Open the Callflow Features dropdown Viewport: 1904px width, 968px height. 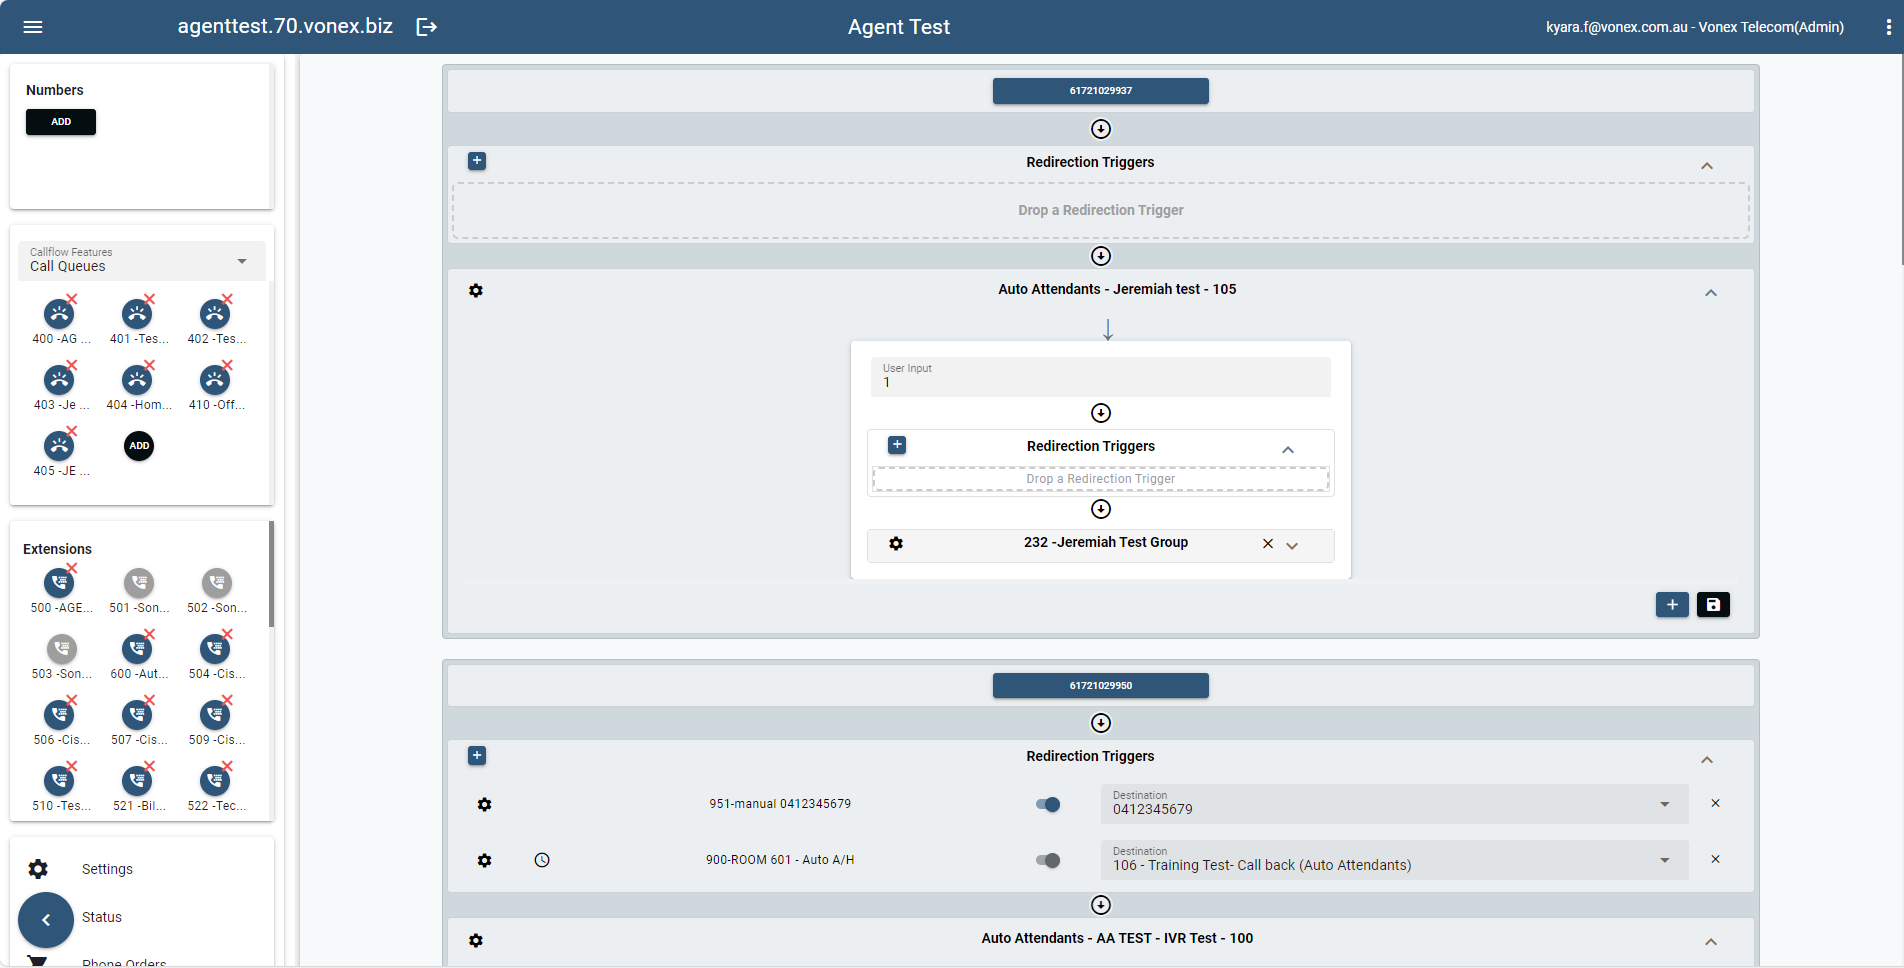[141, 261]
